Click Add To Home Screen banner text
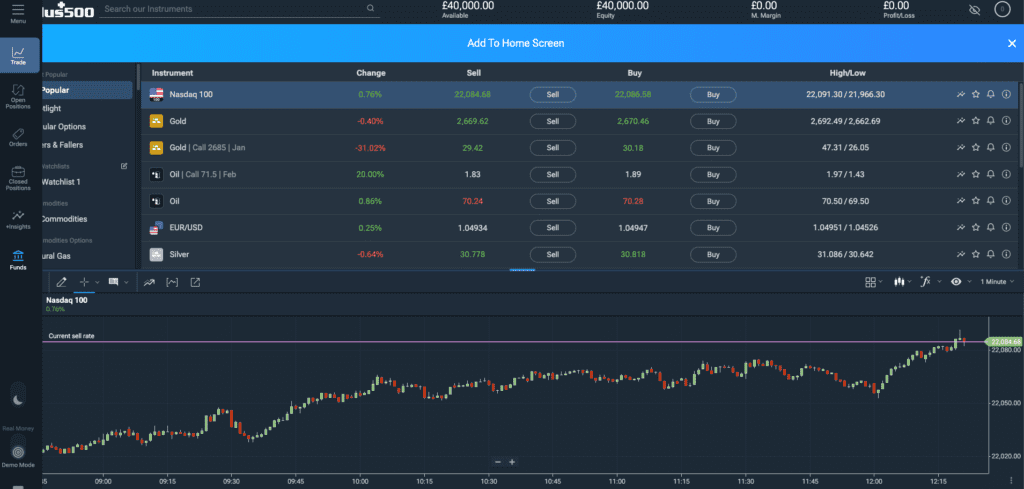Image resolution: width=1024 pixels, height=489 pixels. 515,43
